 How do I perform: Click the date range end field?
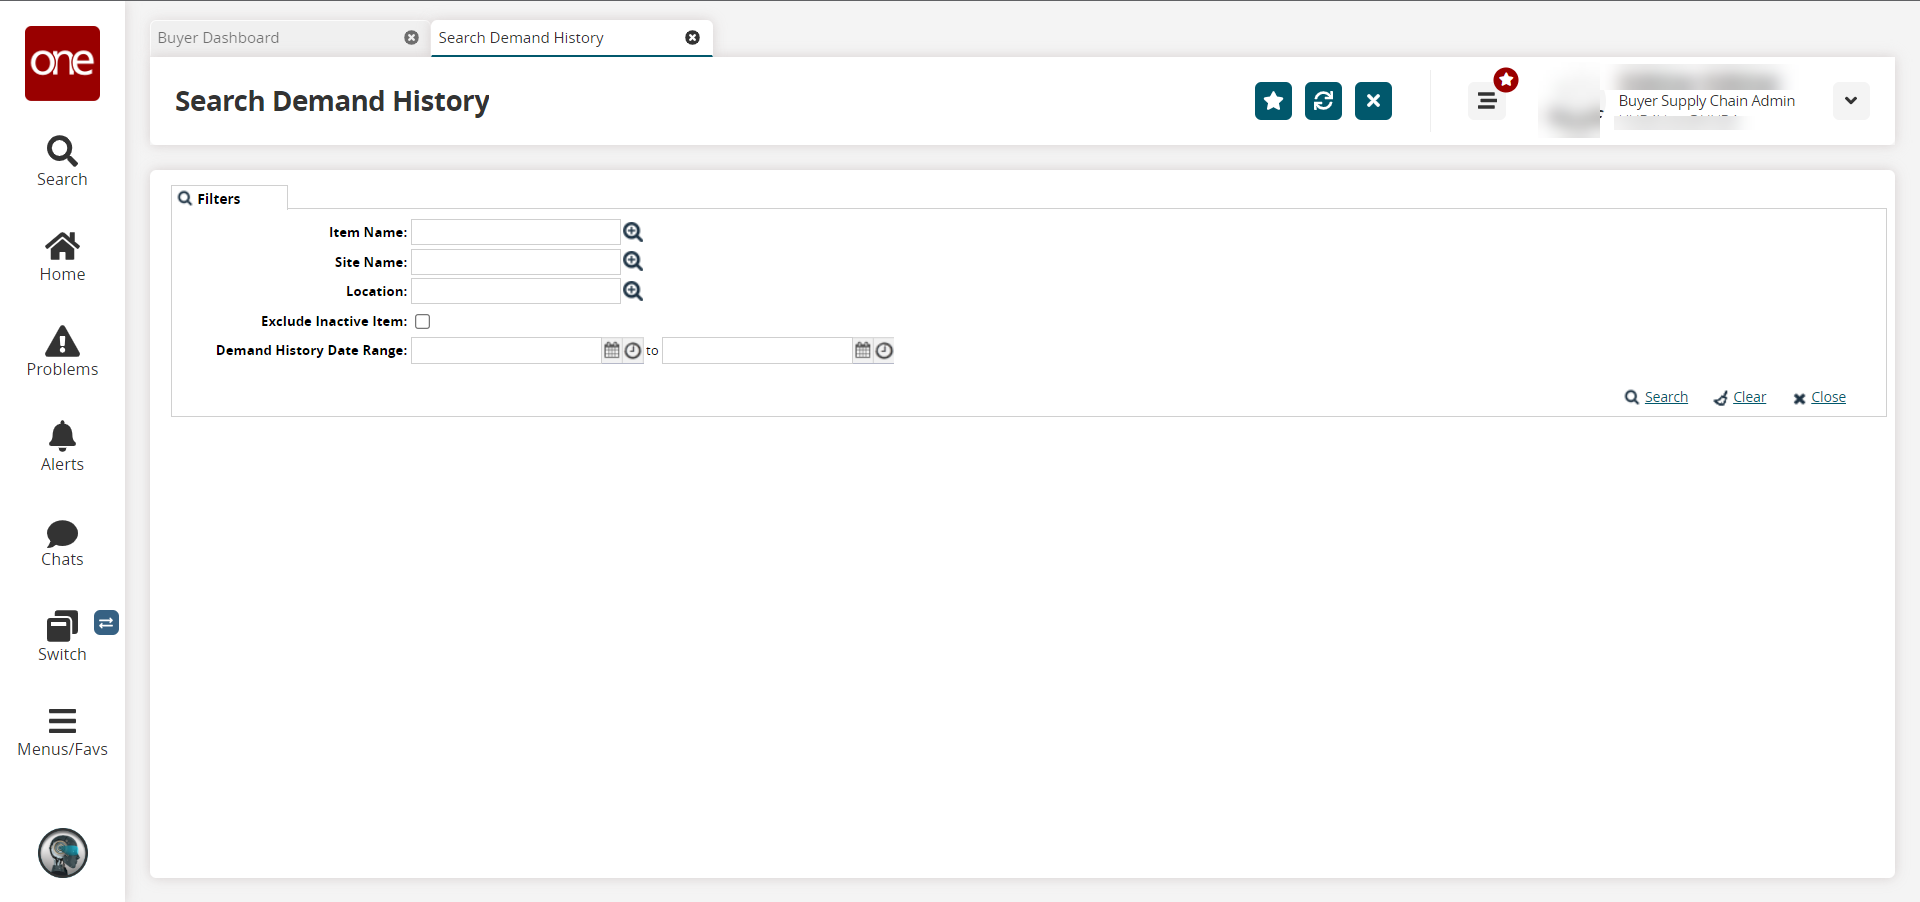click(x=757, y=350)
